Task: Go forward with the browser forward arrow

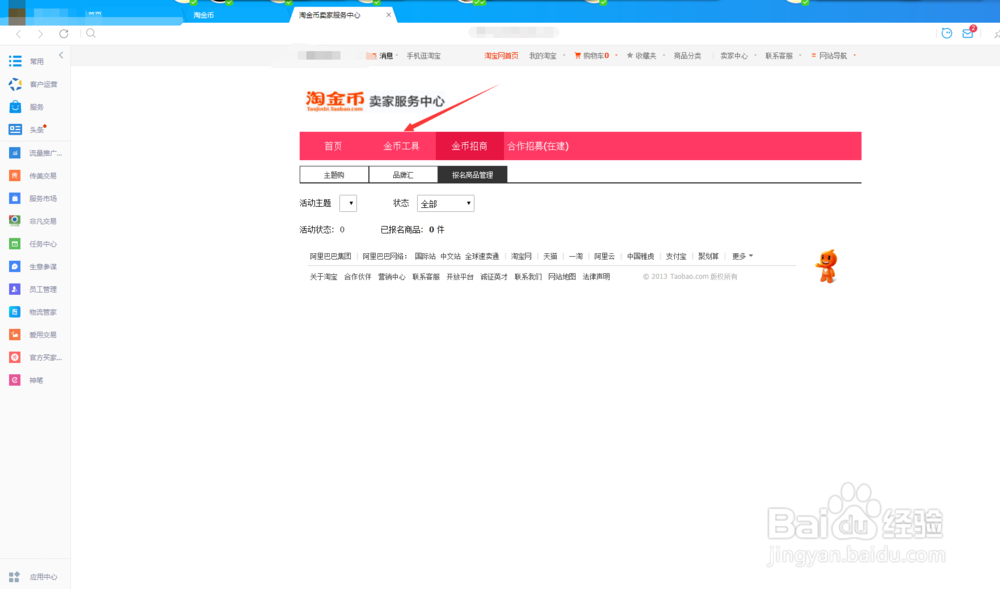Action: coord(40,34)
